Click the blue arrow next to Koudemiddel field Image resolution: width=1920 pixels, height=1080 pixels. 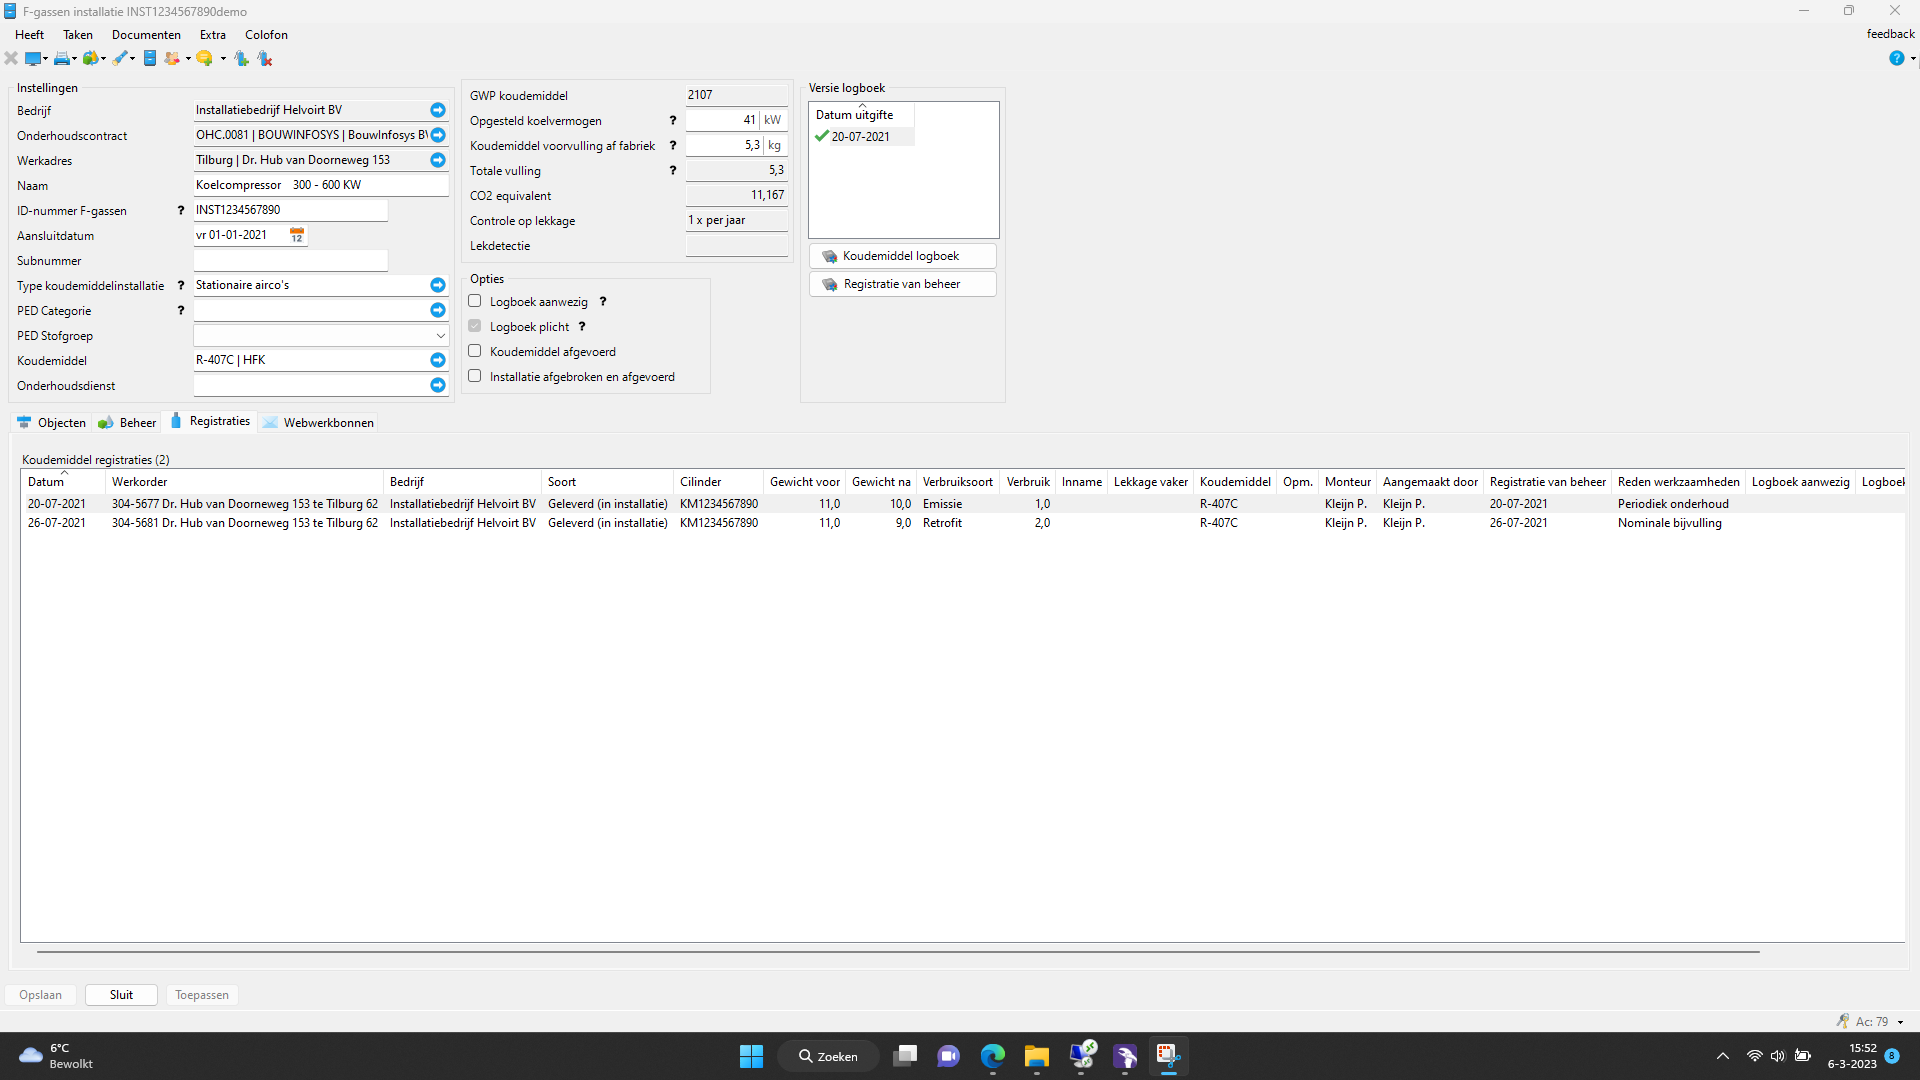coord(438,360)
